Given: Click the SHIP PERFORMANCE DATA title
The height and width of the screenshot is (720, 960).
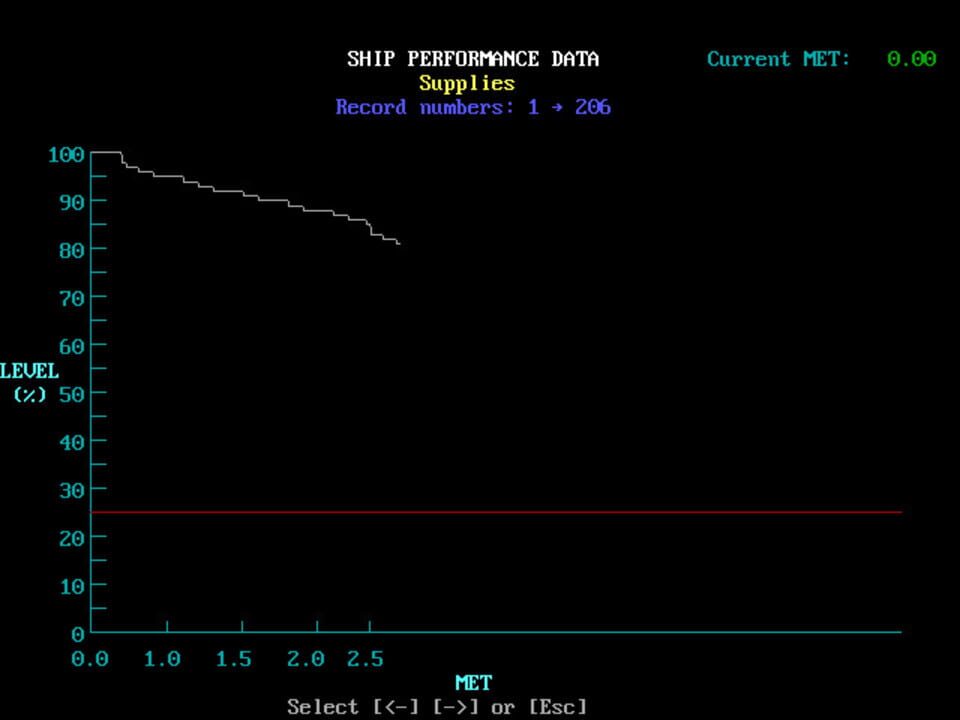Looking at the screenshot, I should coord(473,59).
